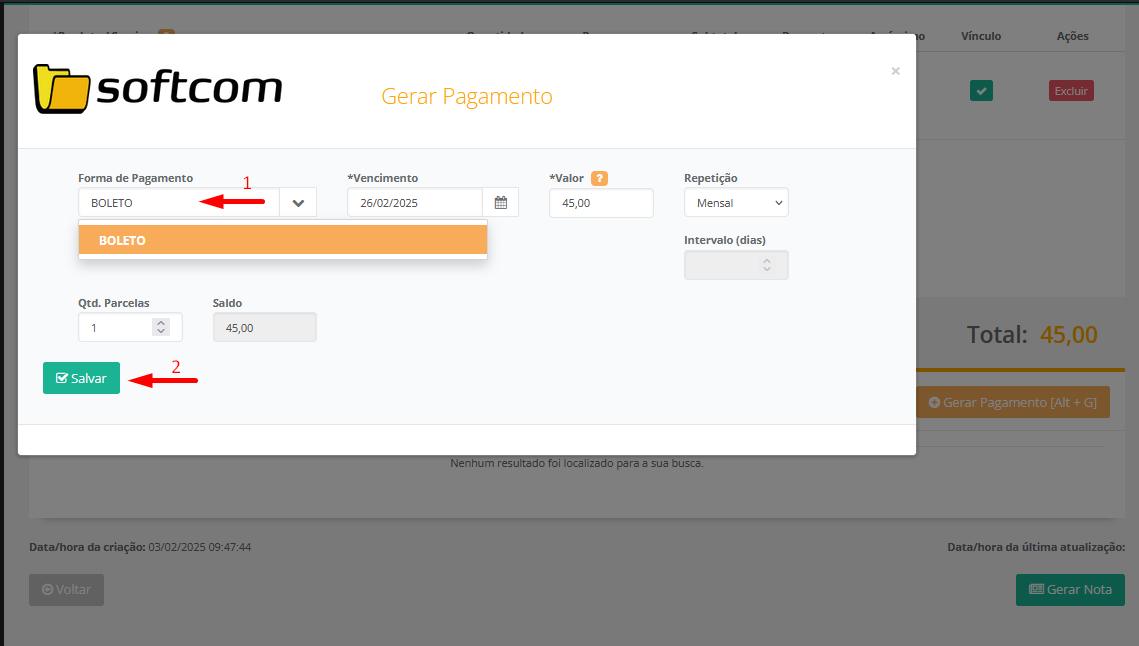The width and height of the screenshot is (1139, 646).
Task: Click Gerar Pagamento [Alt + G] button
Action: tap(1013, 402)
